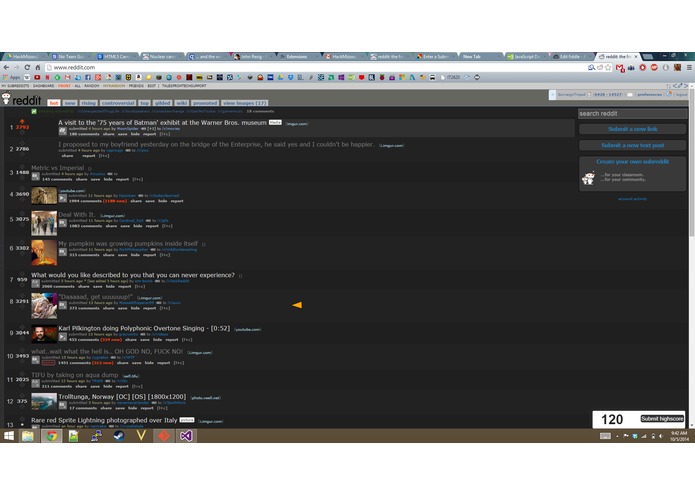Open the Apps bookmarks shortcut
This screenshot has height=494, width=695.
coord(12,78)
